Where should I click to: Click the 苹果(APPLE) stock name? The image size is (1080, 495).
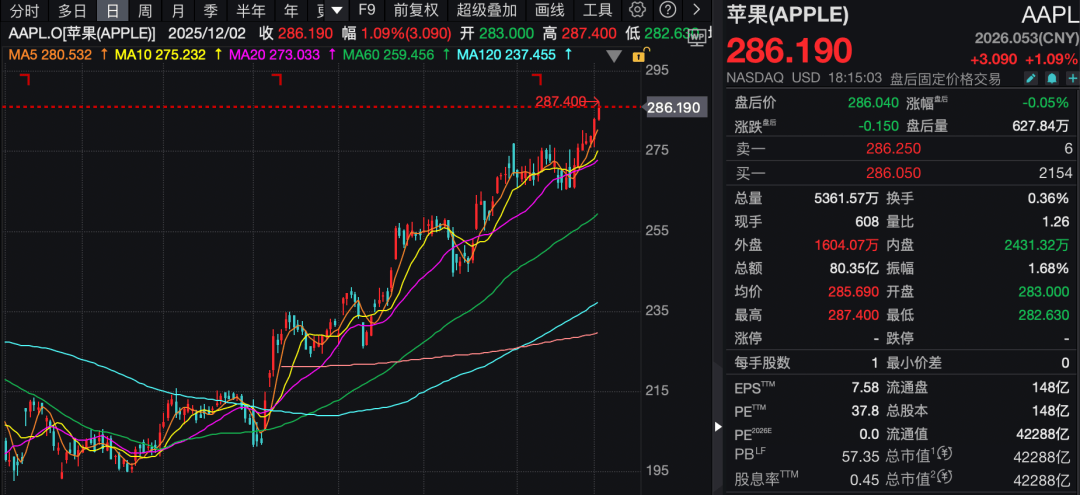click(x=787, y=14)
